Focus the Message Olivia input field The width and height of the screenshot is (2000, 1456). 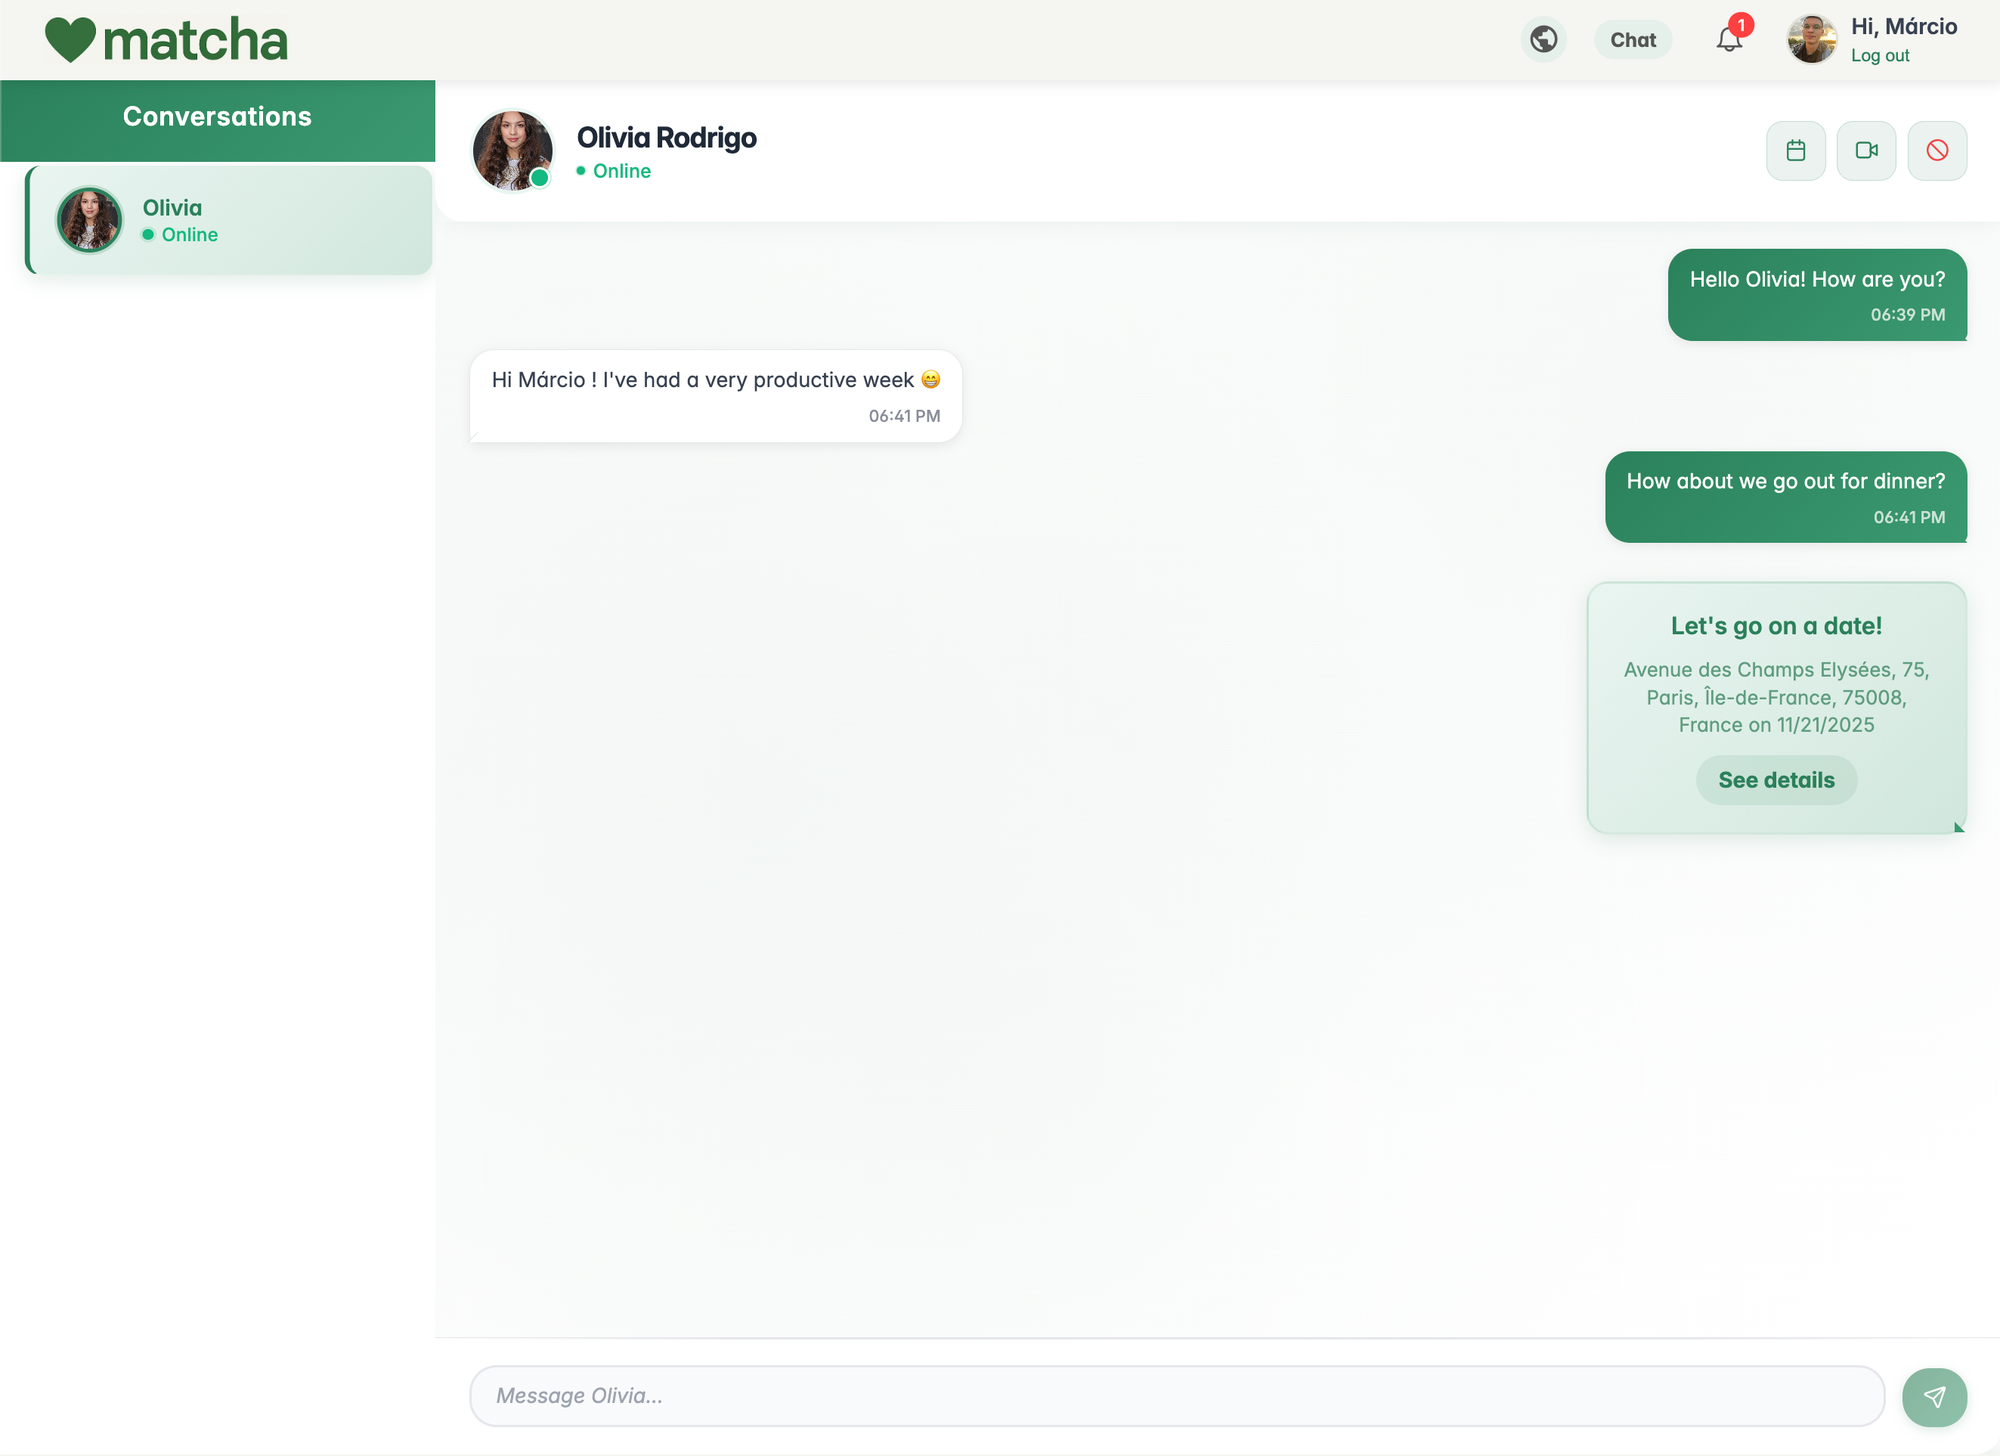[x=1176, y=1396]
